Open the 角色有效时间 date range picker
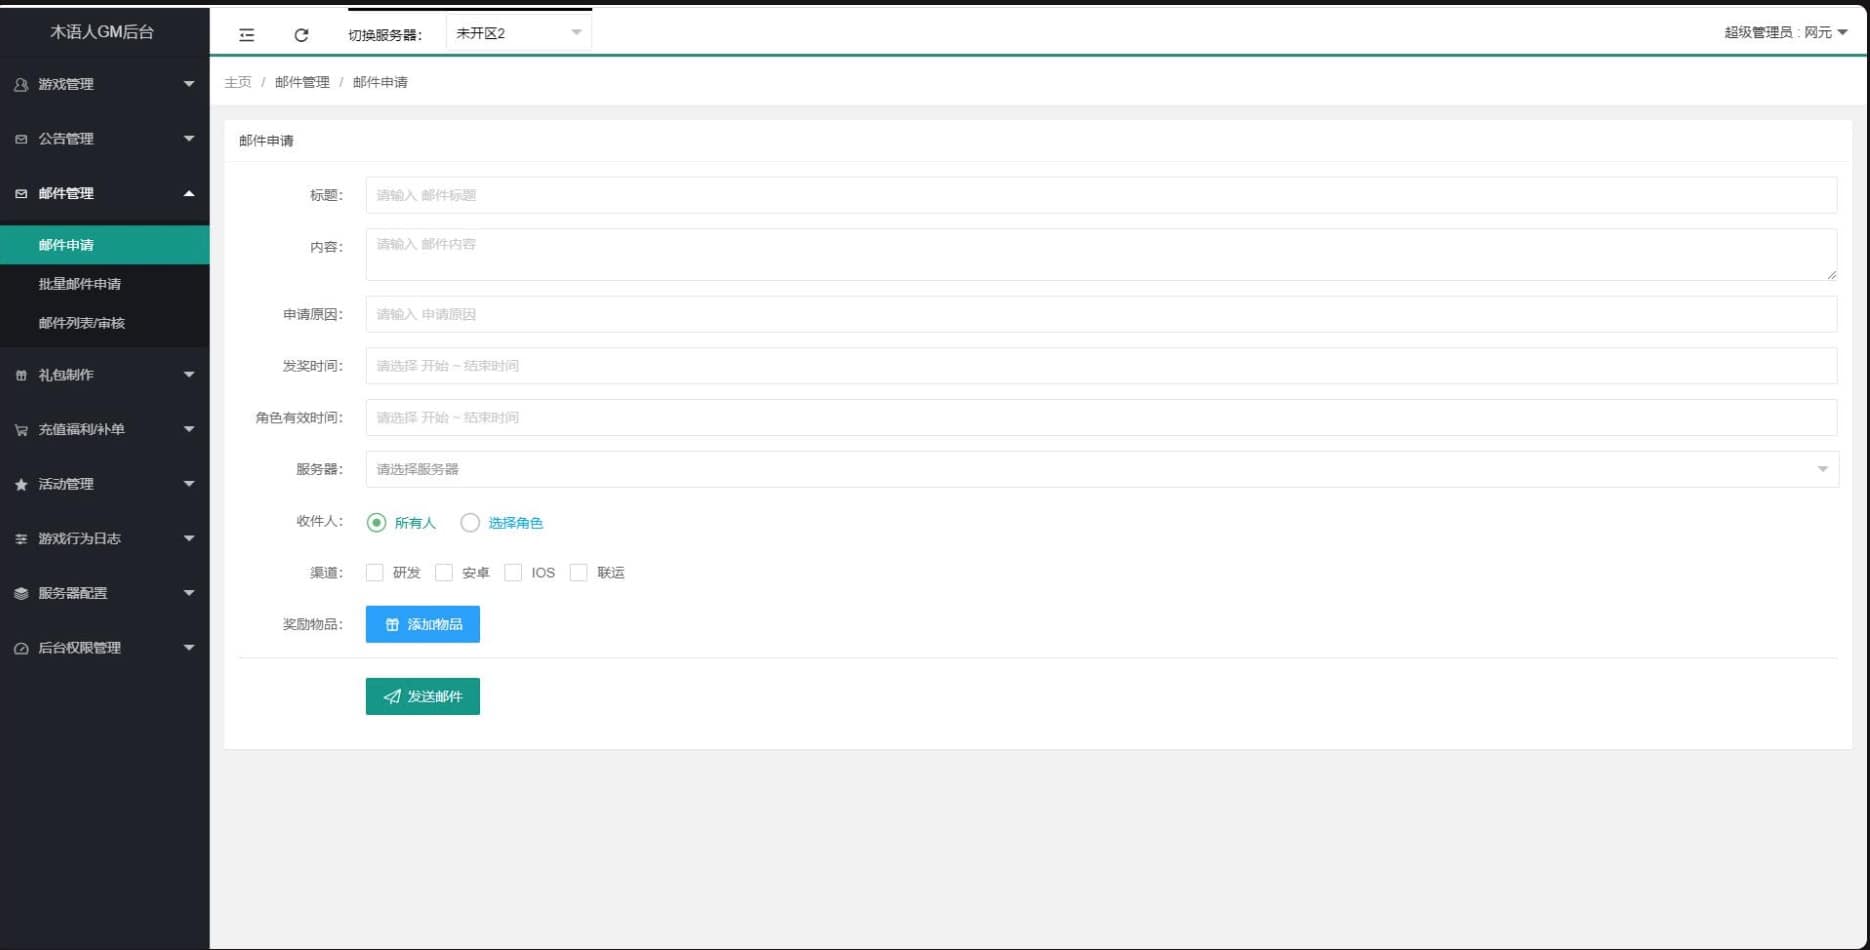Screen dimensions: 1870x950 click(1102, 417)
